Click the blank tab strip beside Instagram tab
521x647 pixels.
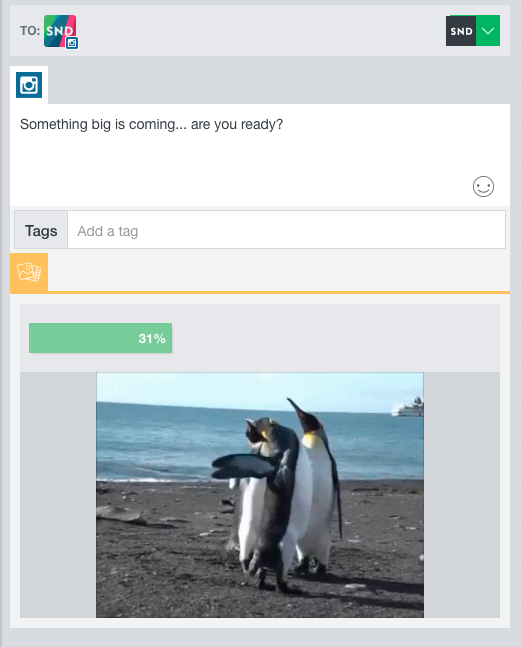(x=279, y=85)
